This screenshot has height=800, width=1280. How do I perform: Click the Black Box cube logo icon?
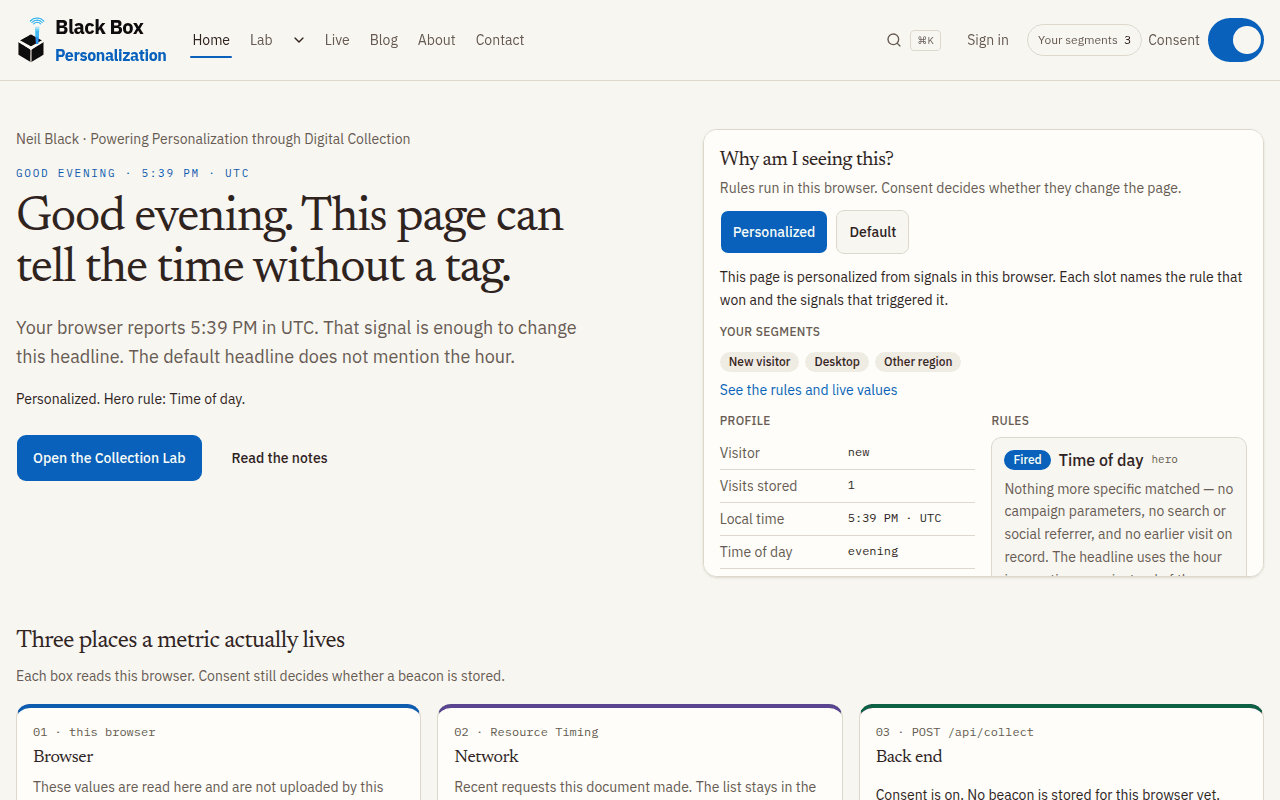pyautogui.click(x=32, y=40)
